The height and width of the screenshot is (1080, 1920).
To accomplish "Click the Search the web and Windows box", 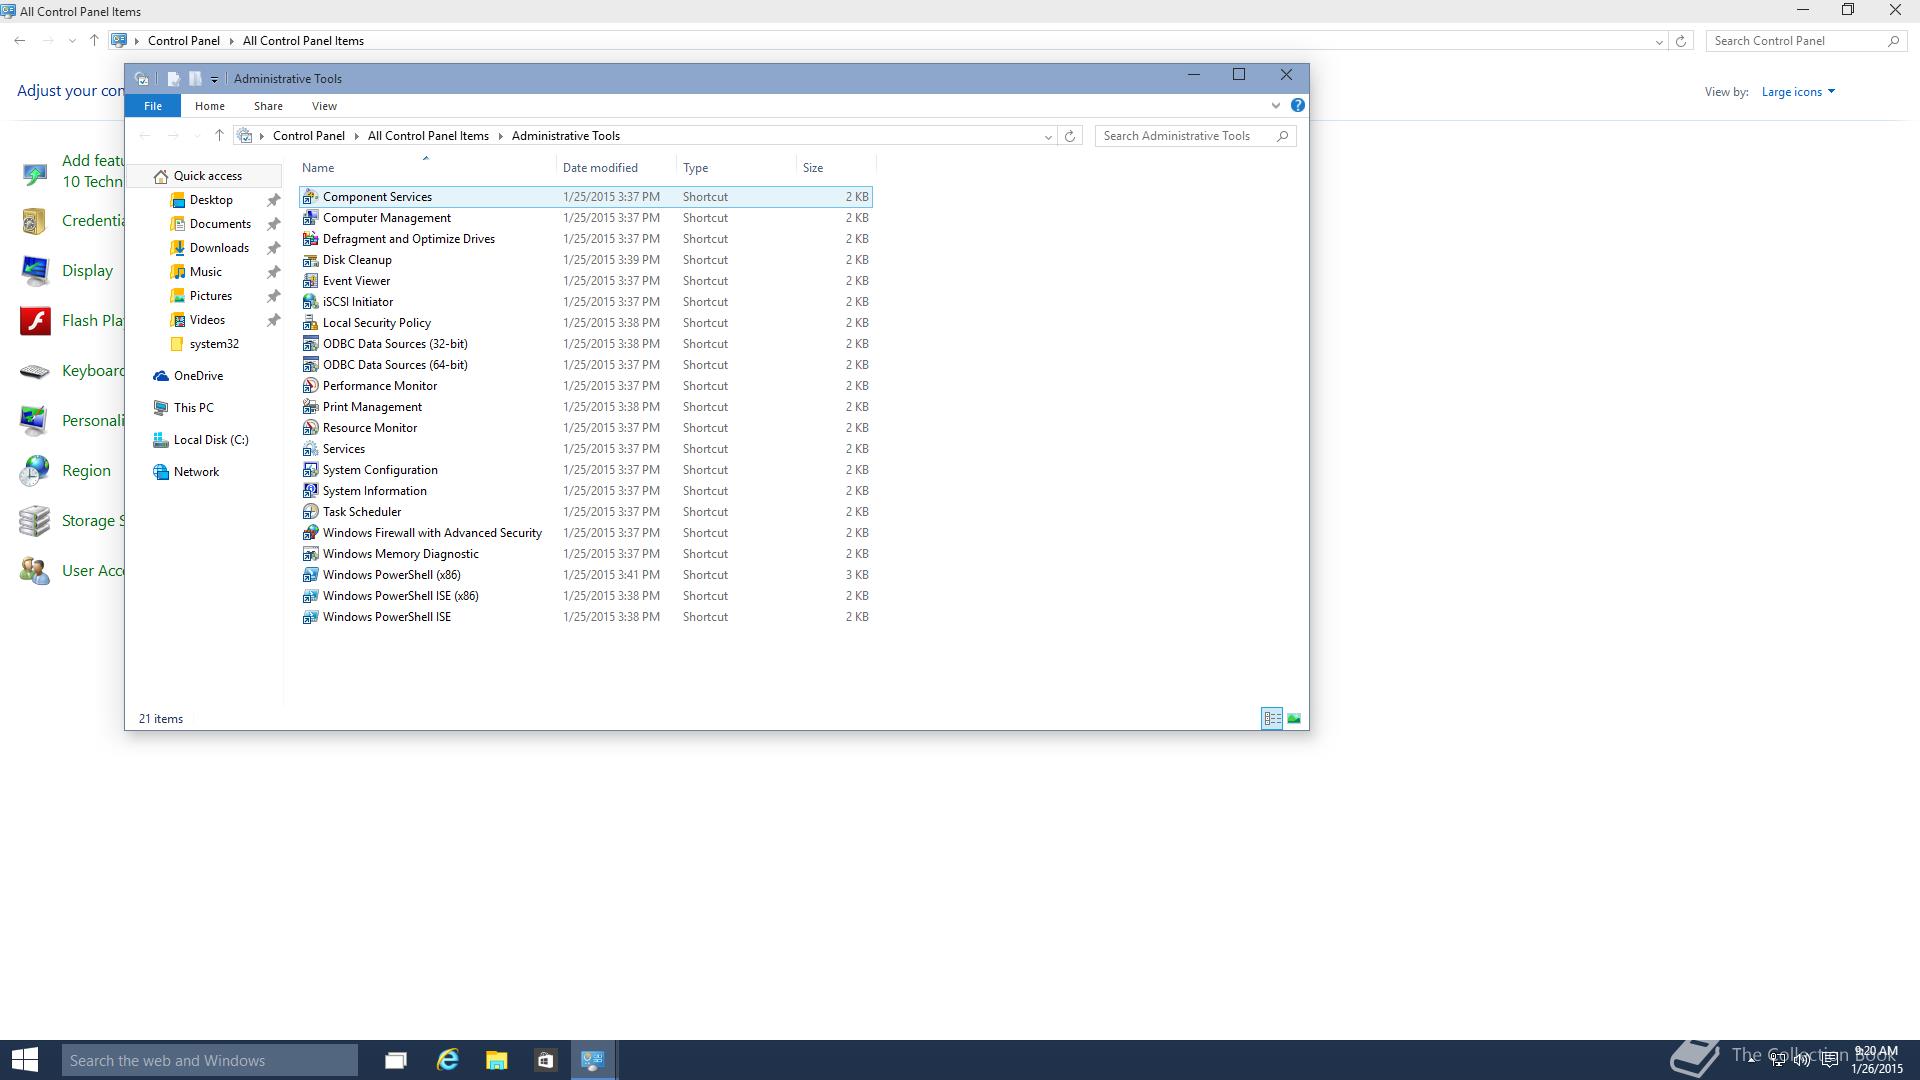I will click(210, 1060).
